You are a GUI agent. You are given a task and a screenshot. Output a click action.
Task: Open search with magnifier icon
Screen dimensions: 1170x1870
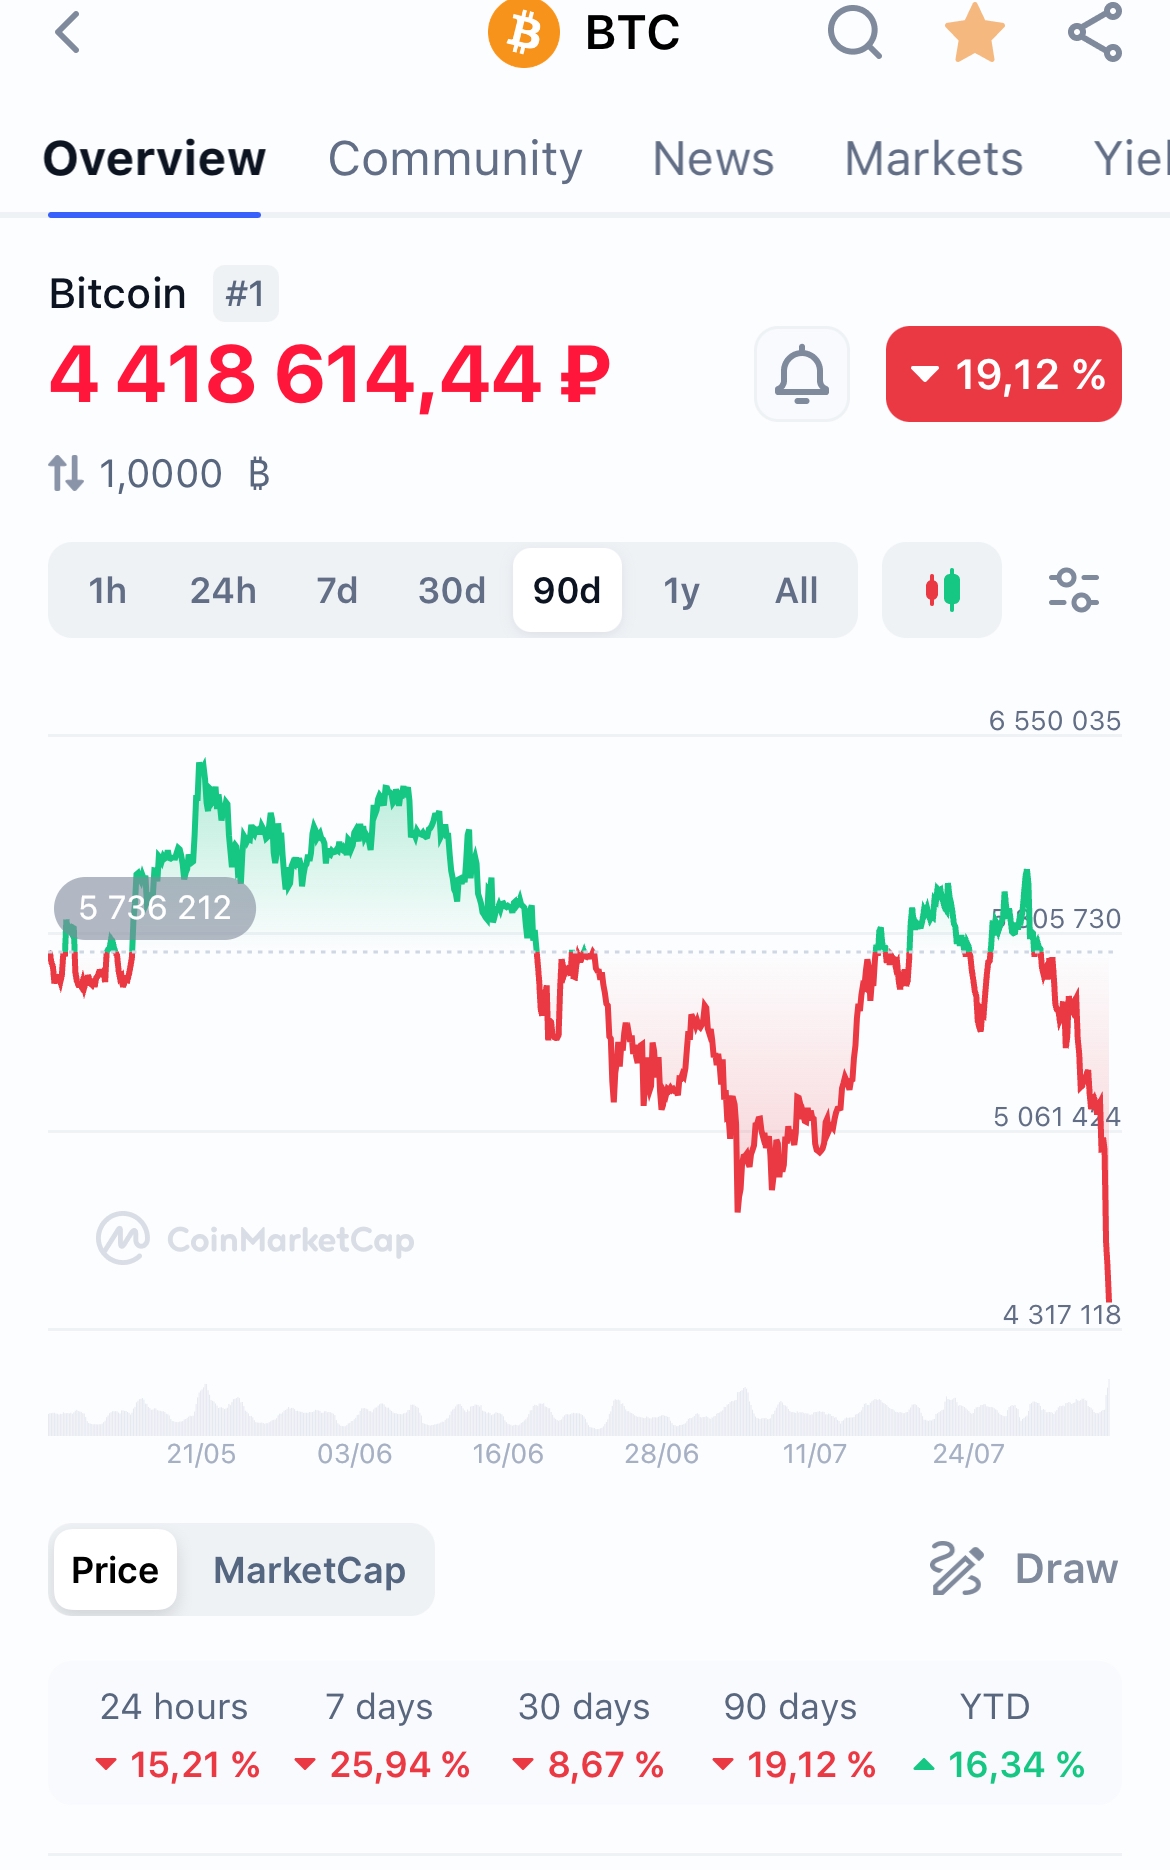[855, 33]
